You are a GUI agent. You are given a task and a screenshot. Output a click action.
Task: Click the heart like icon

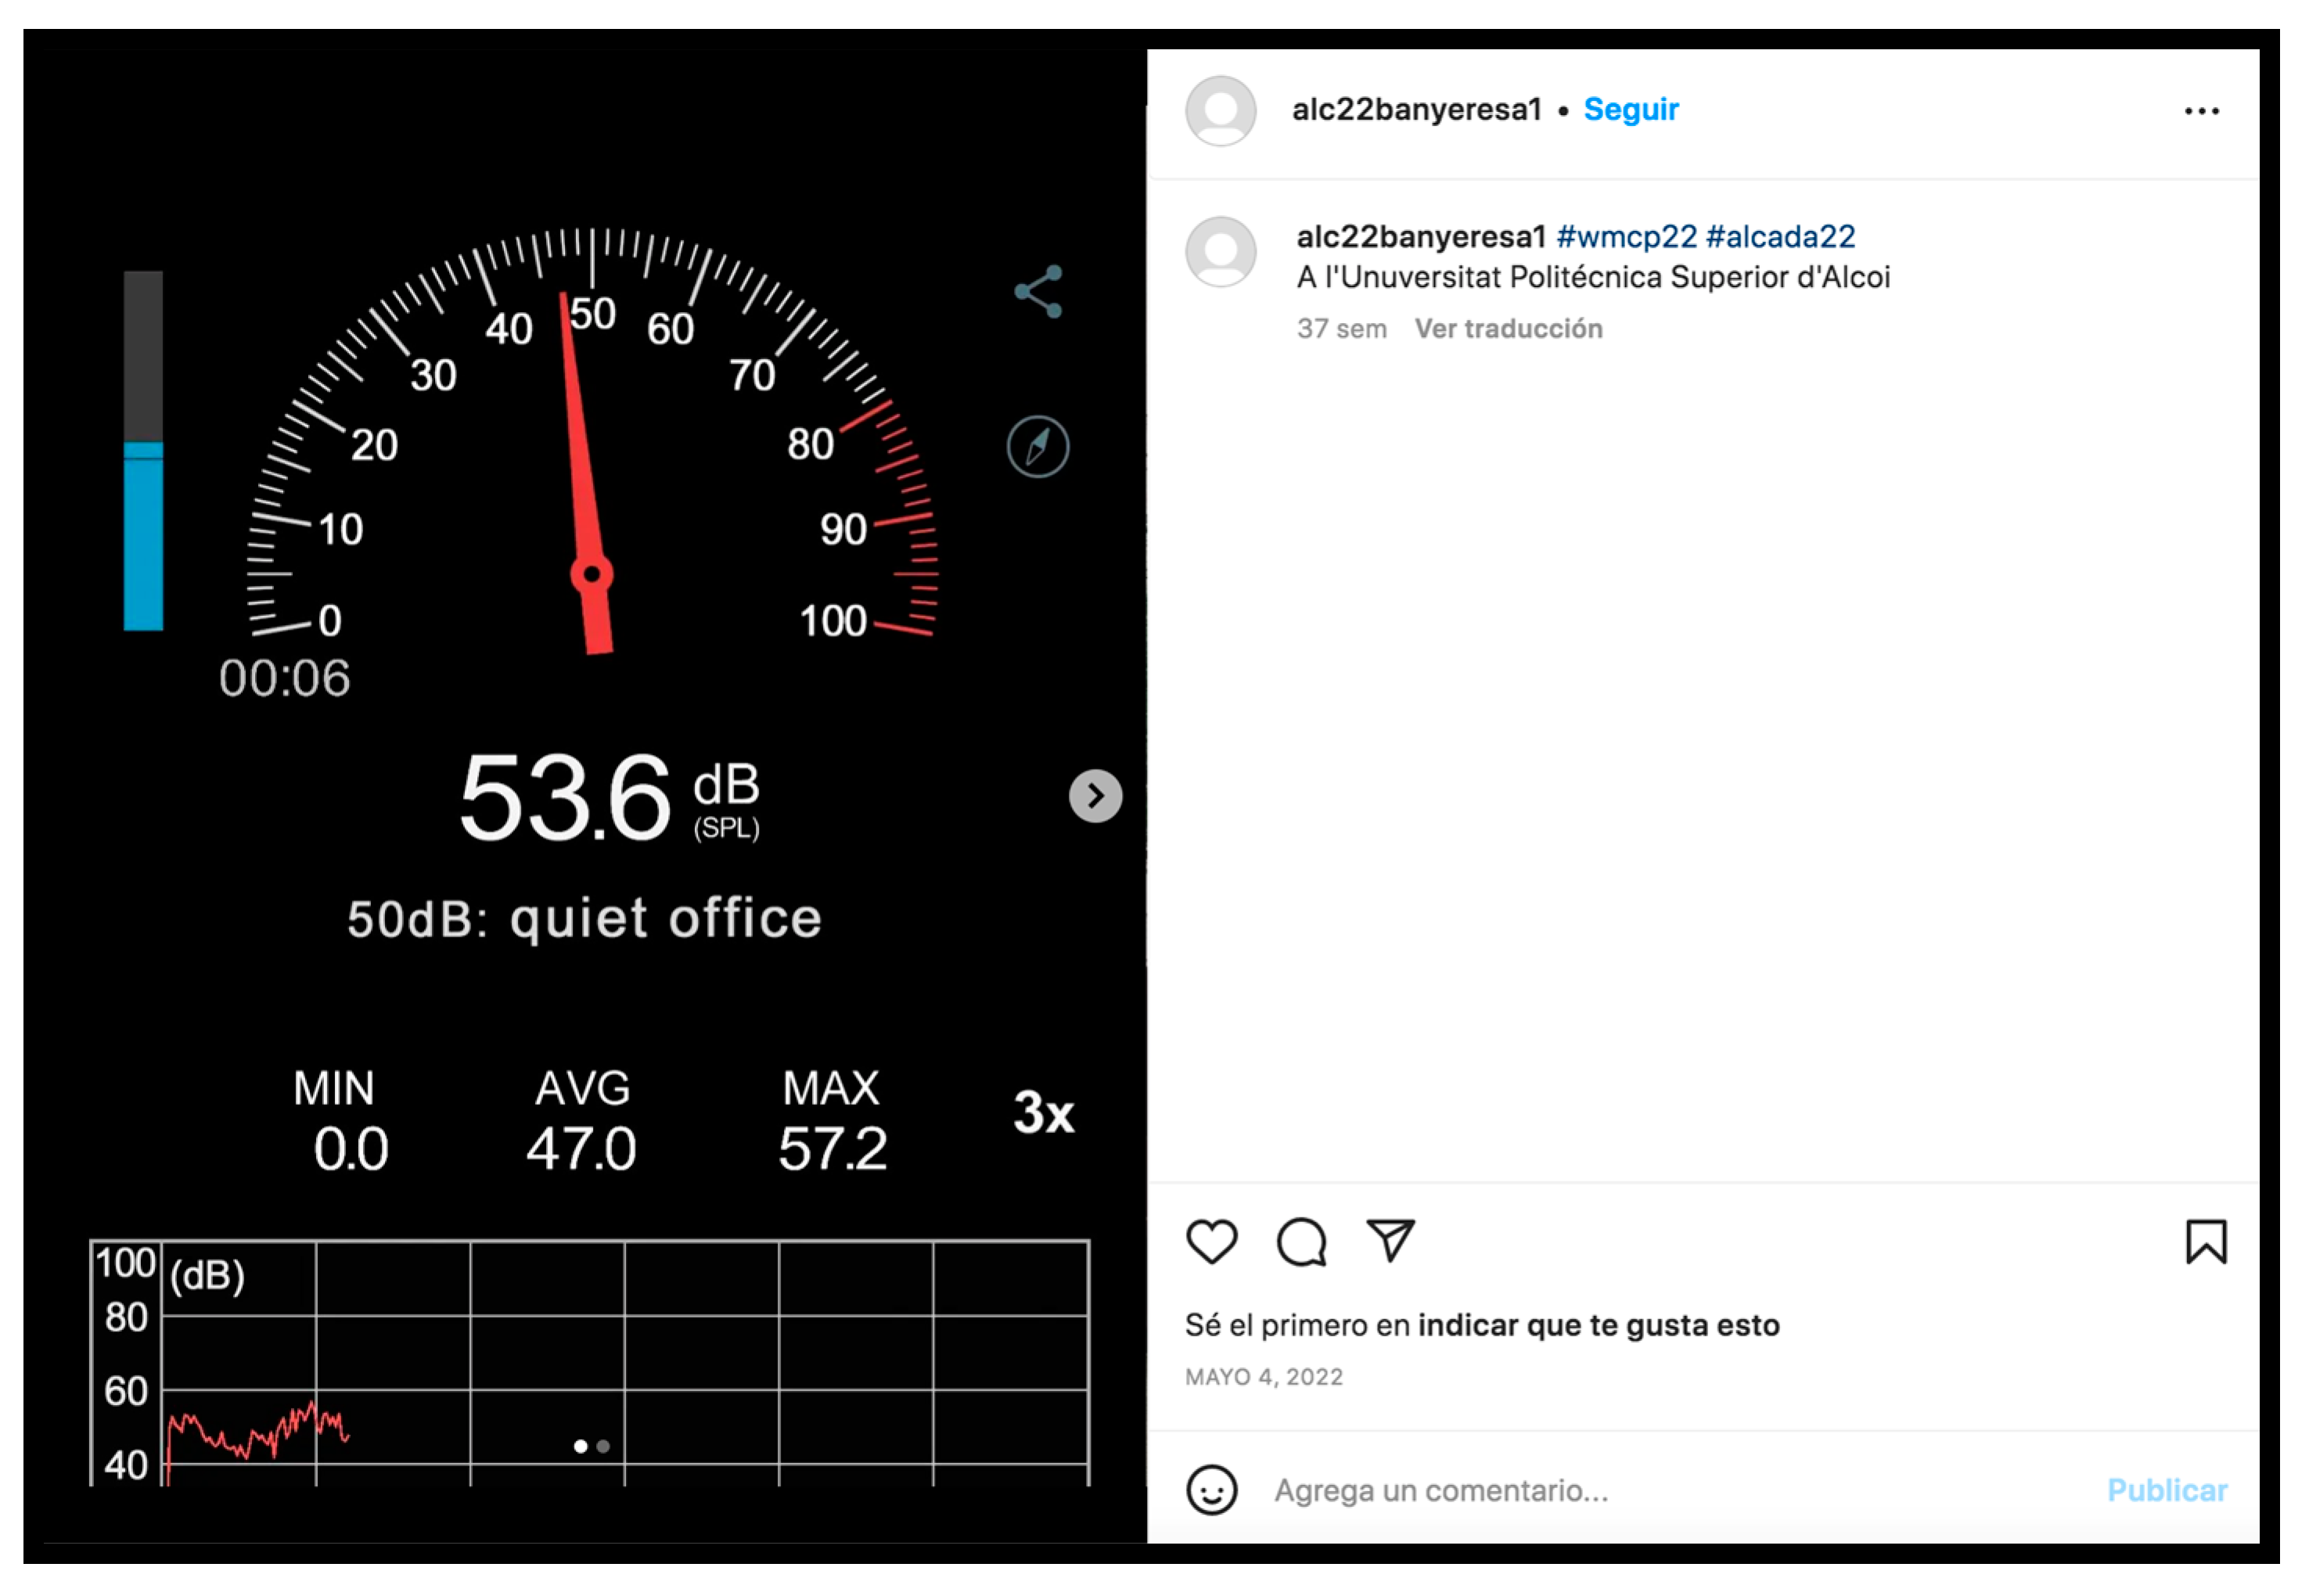tap(1212, 1243)
